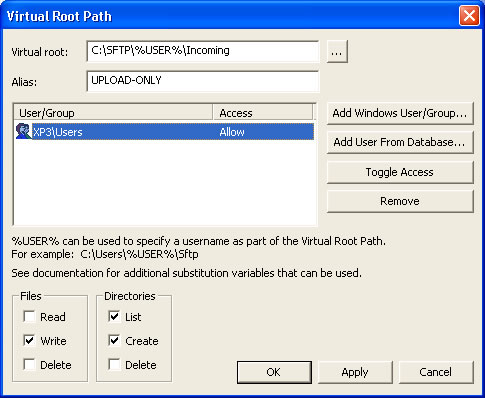Click Add Windows User/Group button
This screenshot has height=398, width=485.
coord(400,113)
